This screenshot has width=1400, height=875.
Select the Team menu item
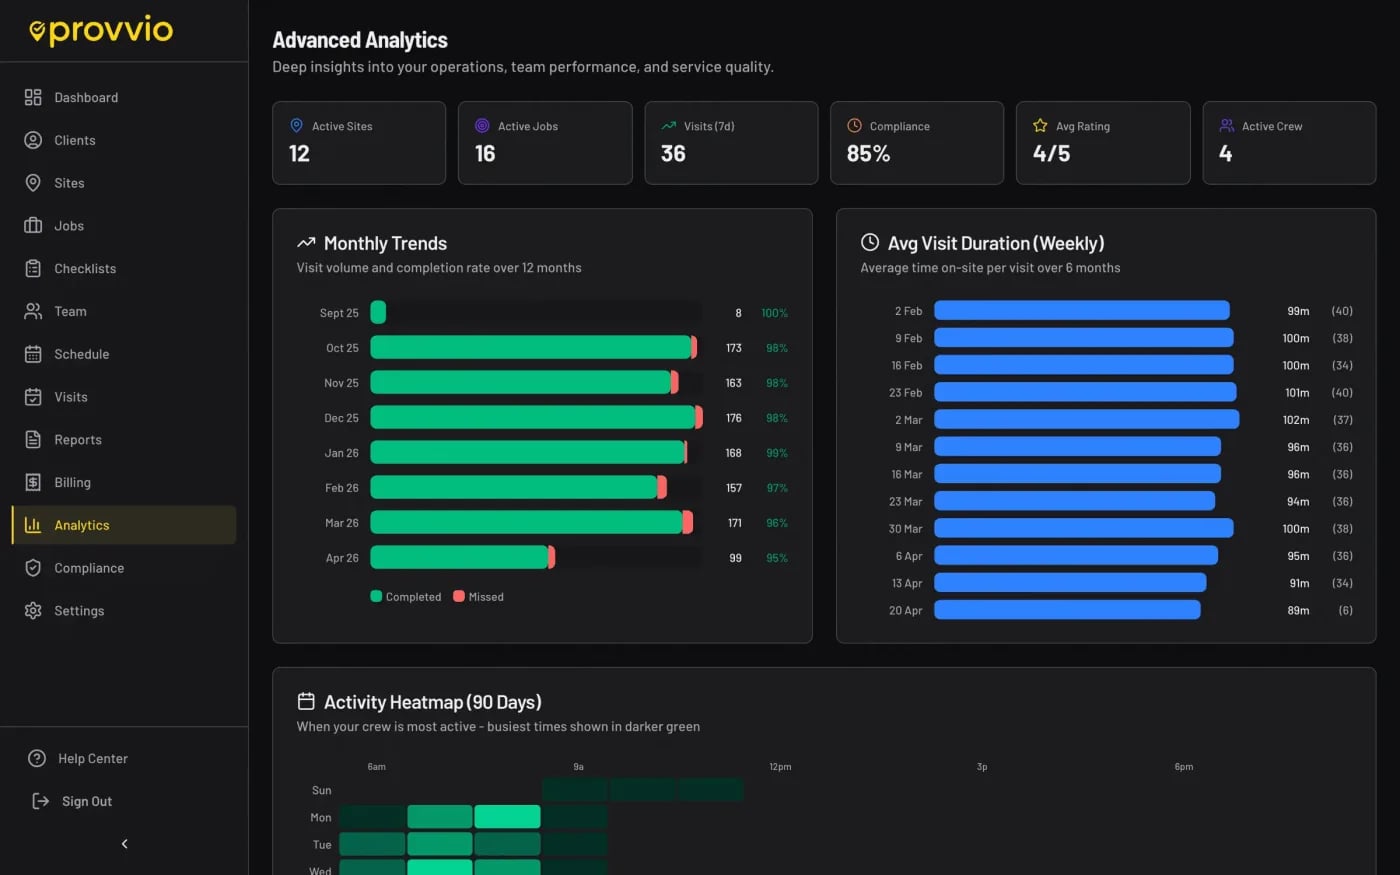[124, 311]
